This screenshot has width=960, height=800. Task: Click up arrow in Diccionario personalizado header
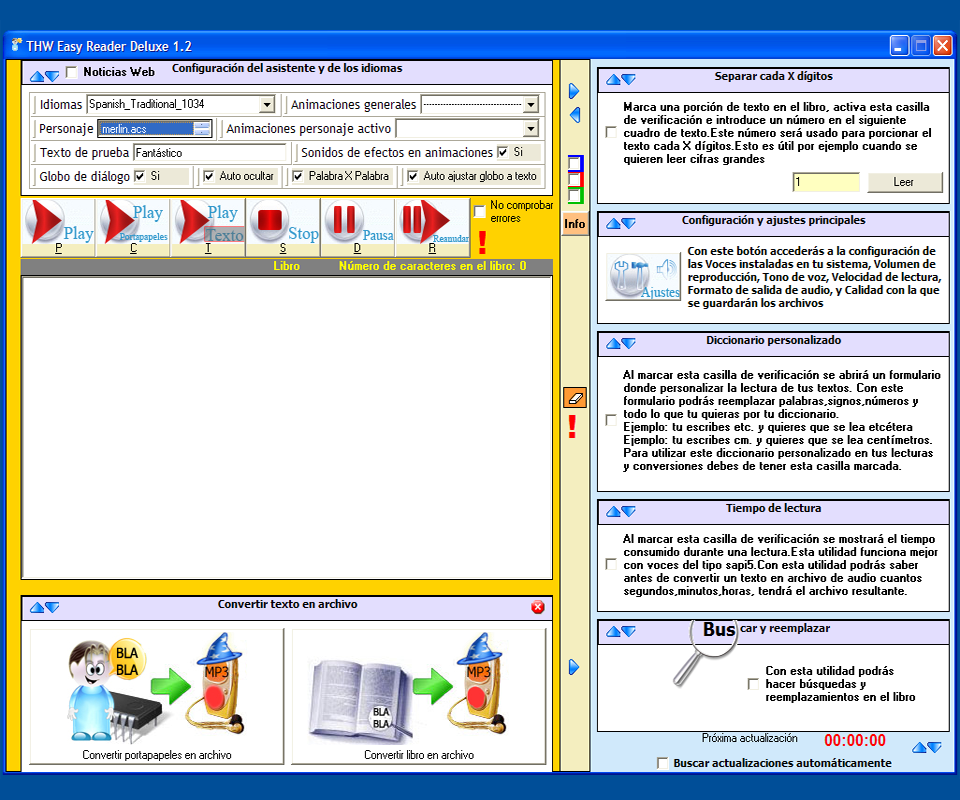613,344
